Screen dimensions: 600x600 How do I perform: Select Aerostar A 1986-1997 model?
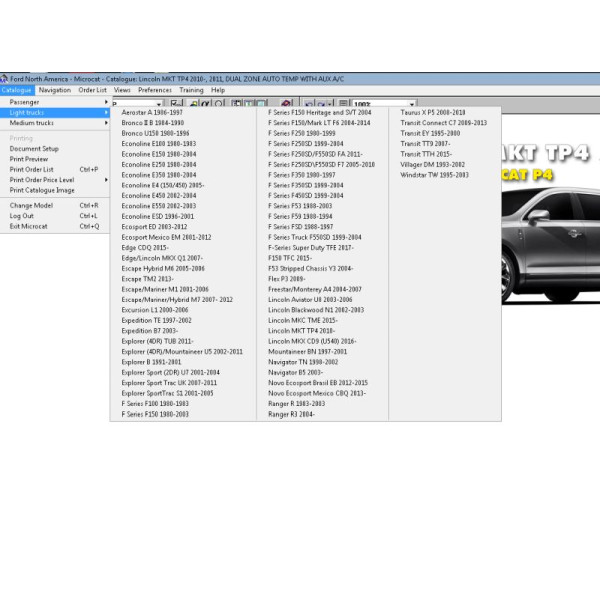pos(152,113)
